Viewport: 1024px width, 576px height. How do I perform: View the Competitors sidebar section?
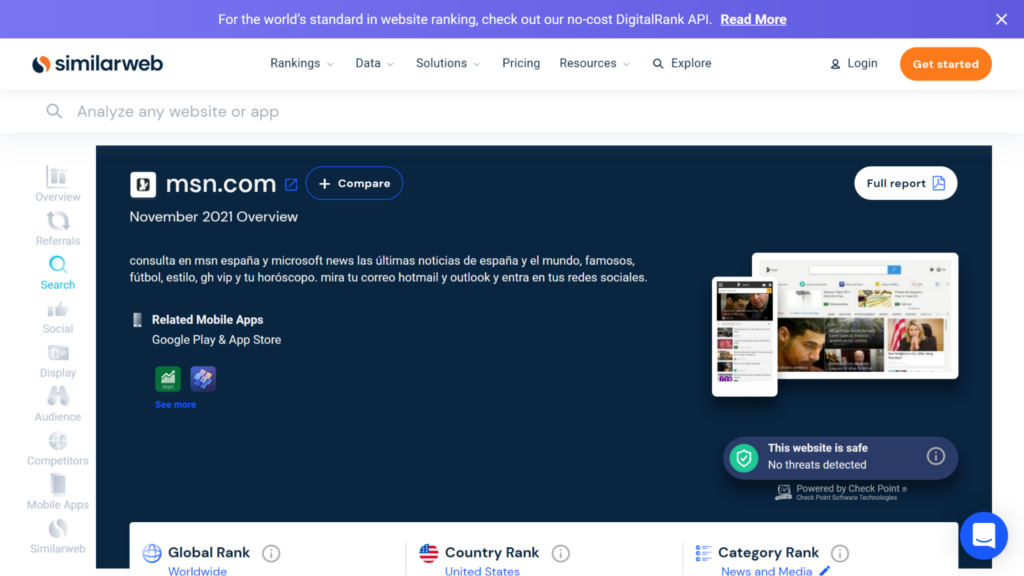[57, 449]
